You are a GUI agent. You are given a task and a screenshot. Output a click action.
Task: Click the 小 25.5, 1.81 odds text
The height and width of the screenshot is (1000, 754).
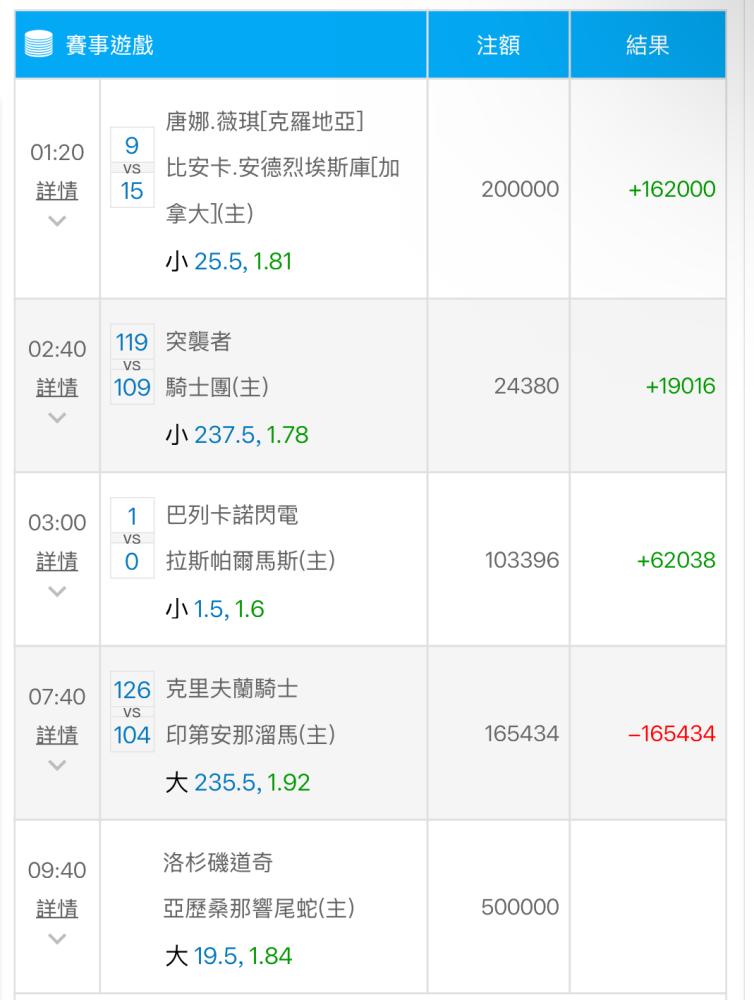click(x=228, y=262)
